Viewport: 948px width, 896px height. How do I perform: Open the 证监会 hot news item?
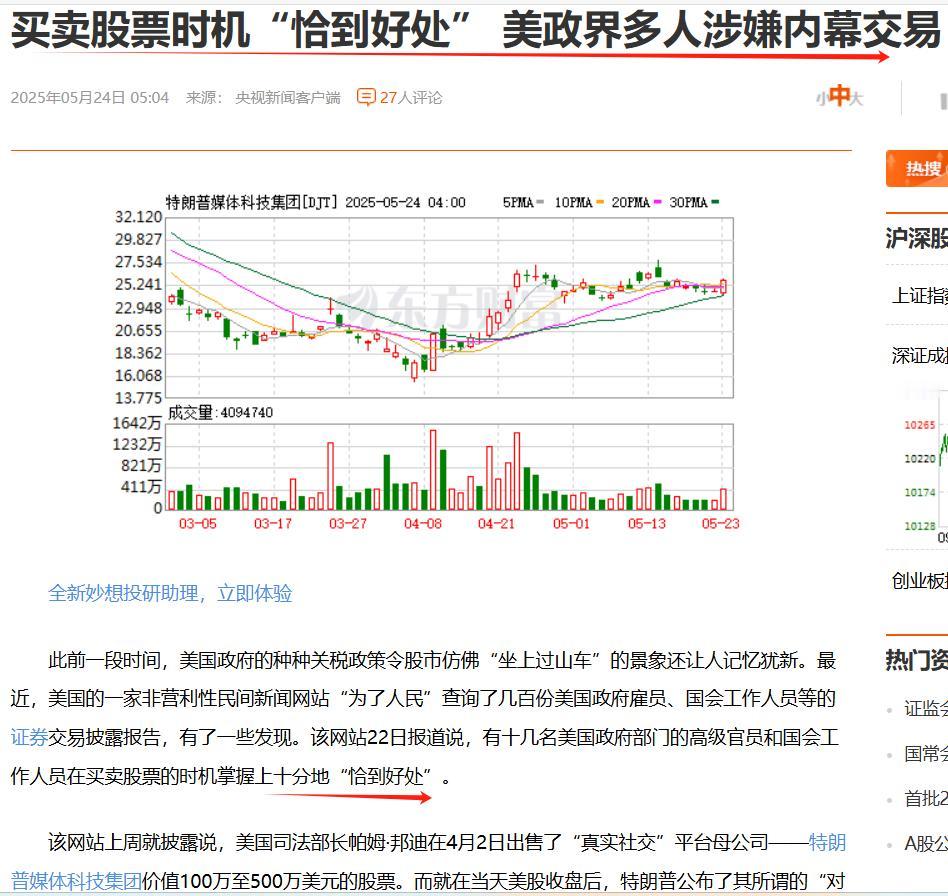point(926,708)
